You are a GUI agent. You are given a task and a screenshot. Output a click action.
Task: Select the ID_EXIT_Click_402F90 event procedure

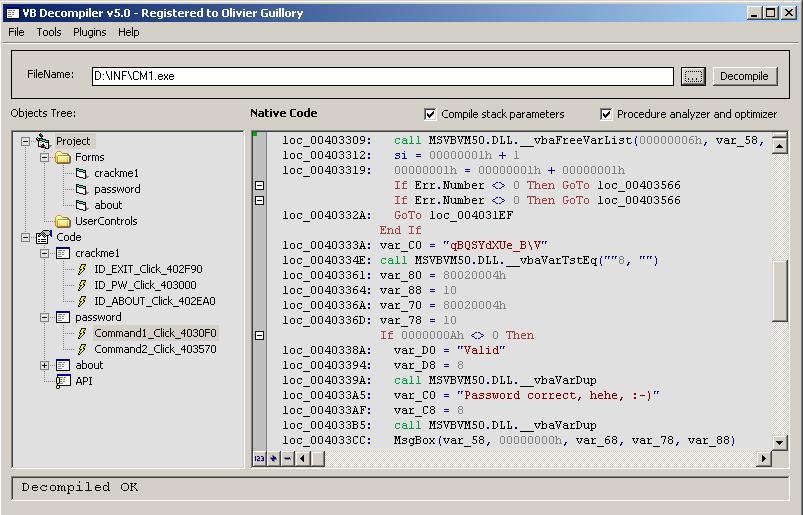point(148,269)
